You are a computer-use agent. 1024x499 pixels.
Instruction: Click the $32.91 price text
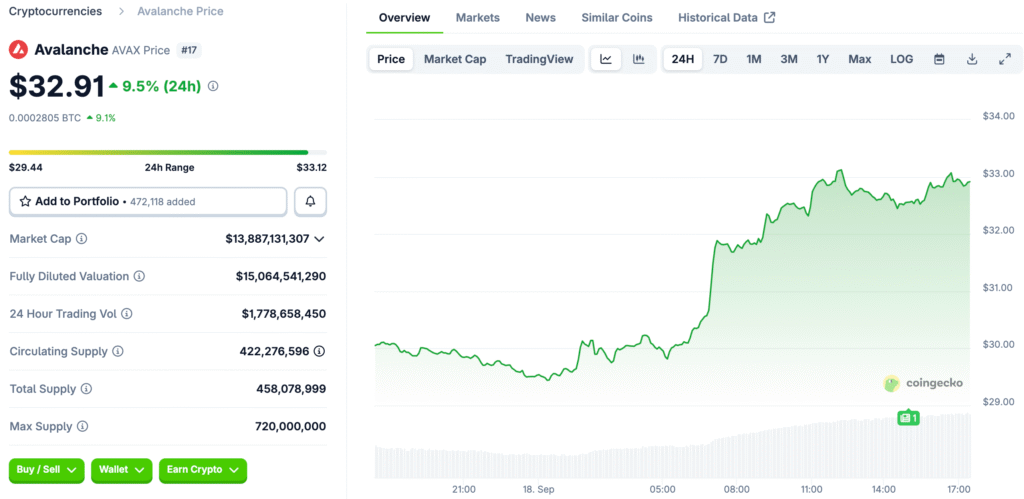tap(57, 86)
